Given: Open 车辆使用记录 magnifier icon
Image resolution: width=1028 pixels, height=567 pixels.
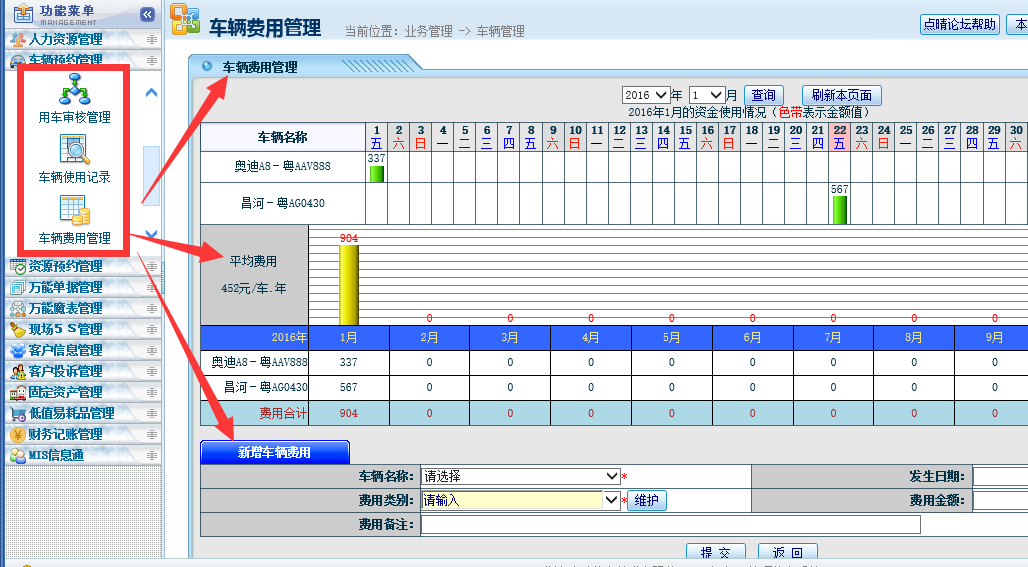Looking at the screenshot, I should click(x=74, y=149).
